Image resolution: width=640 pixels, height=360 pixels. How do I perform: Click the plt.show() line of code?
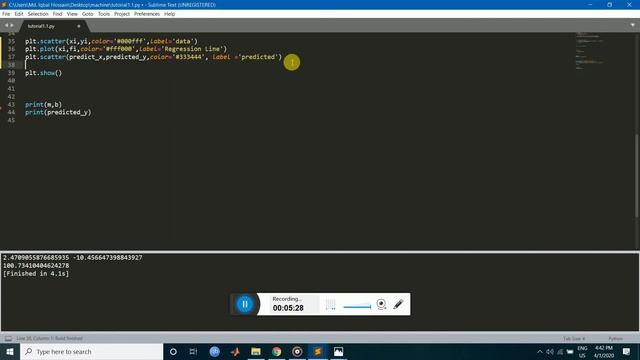(43, 73)
